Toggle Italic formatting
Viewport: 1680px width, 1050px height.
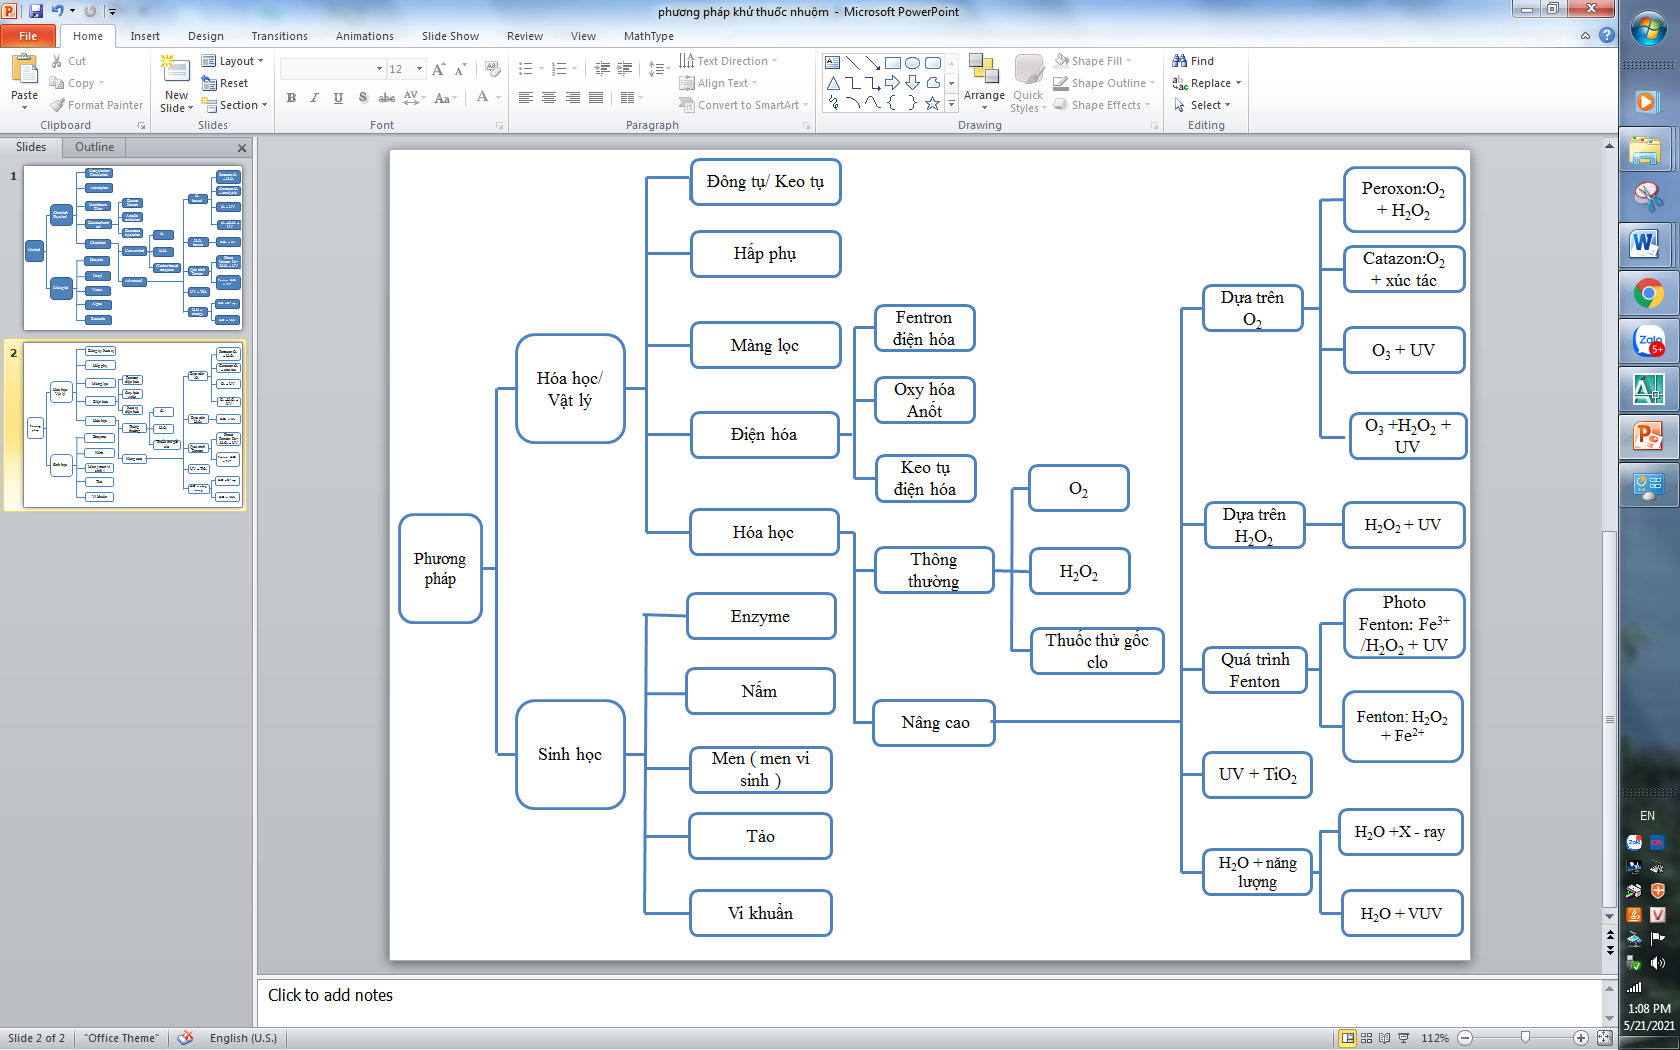[x=314, y=98]
